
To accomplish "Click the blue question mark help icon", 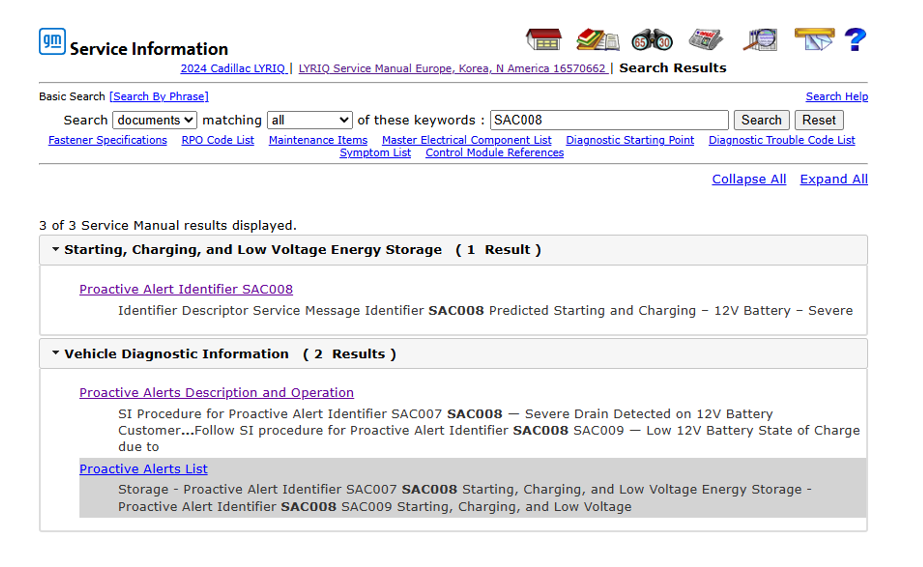I will coord(855,40).
